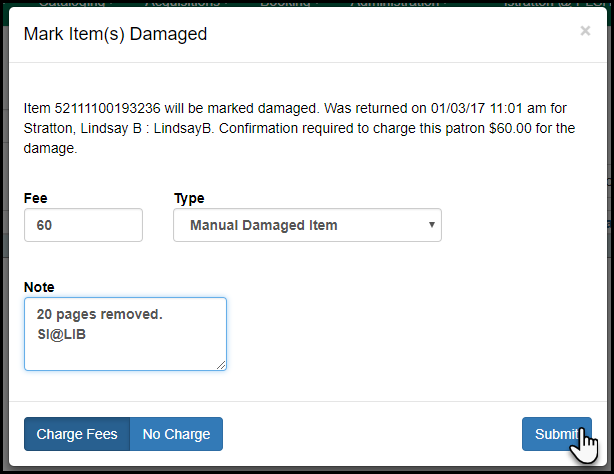Screen dimensions: 614x474
Task: Click the "Type" field label
Action: click(x=189, y=199)
